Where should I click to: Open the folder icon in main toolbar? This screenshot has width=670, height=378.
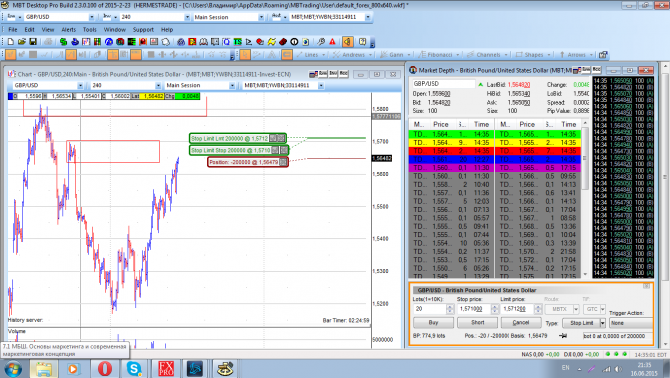(22, 42)
